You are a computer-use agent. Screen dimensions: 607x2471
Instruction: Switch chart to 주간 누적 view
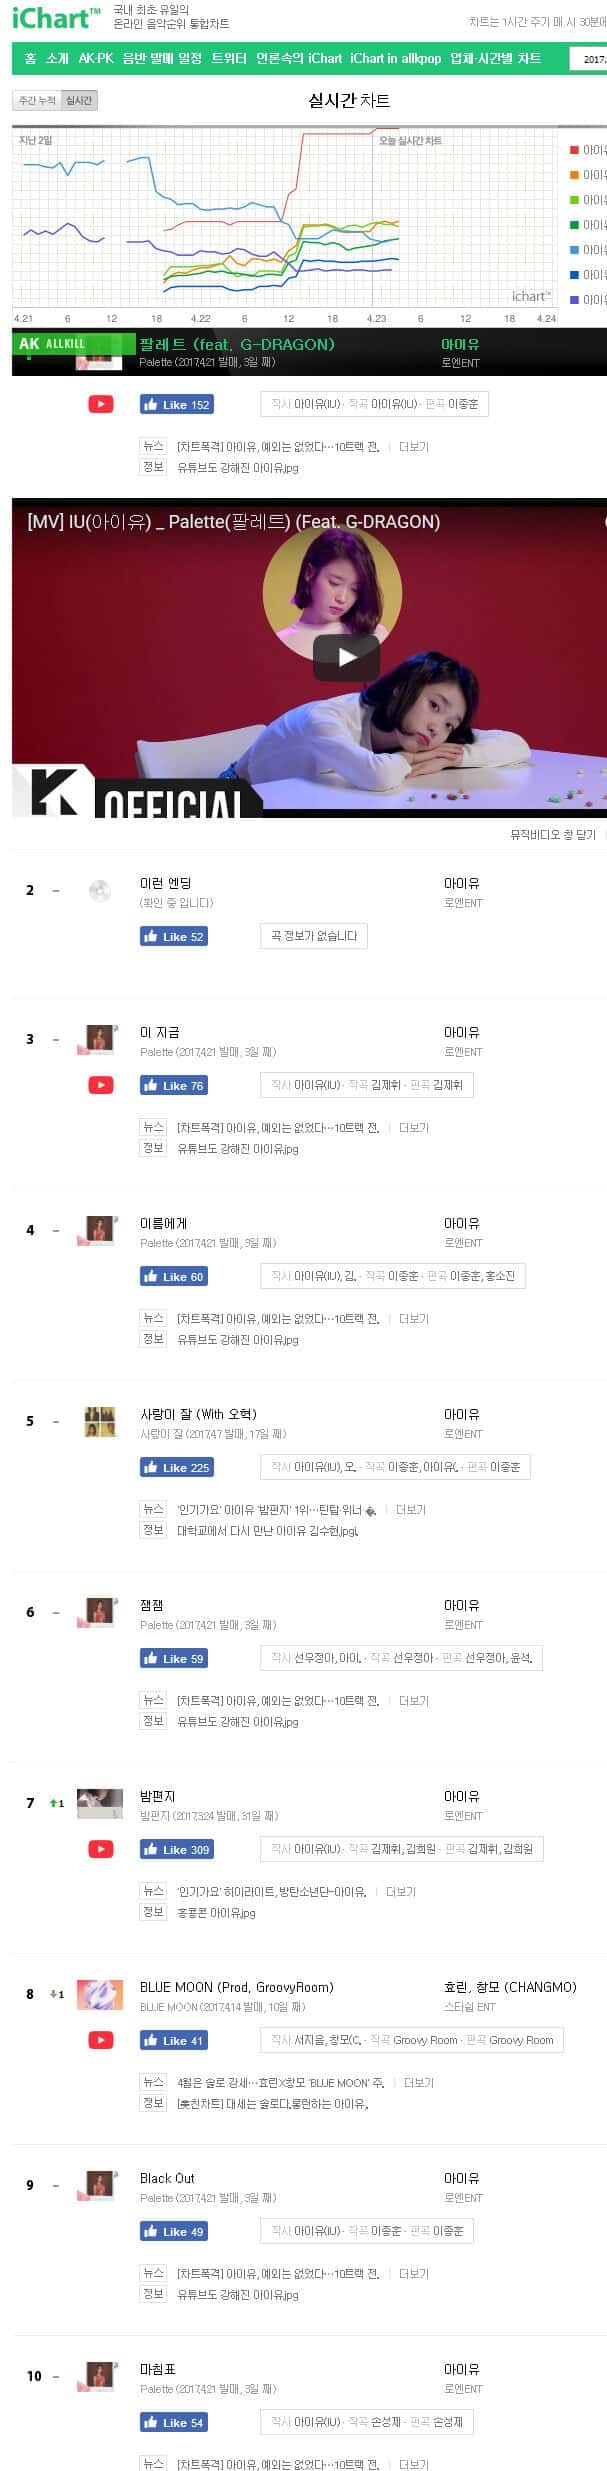37,100
